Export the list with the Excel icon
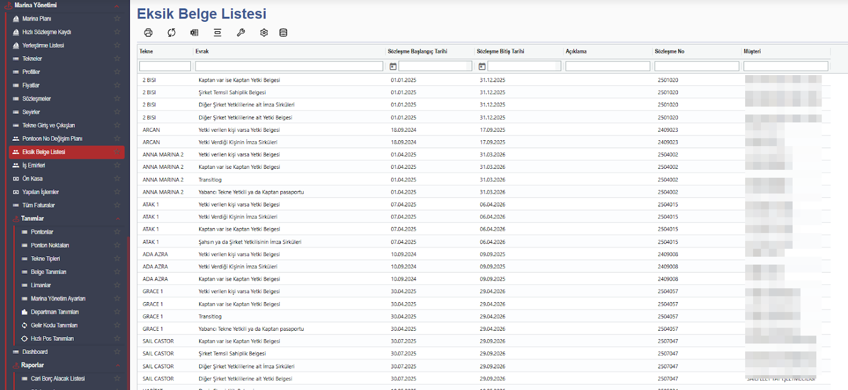This screenshot has width=848, height=390. click(x=194, y=32)
